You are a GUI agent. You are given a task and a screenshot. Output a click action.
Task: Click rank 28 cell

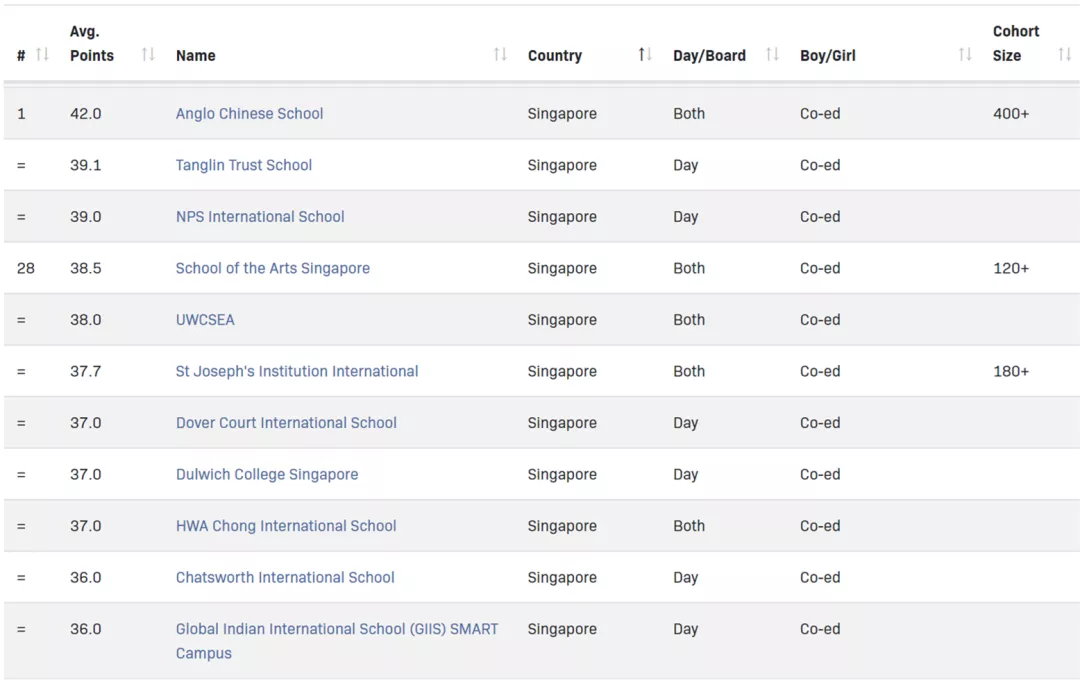25,268
